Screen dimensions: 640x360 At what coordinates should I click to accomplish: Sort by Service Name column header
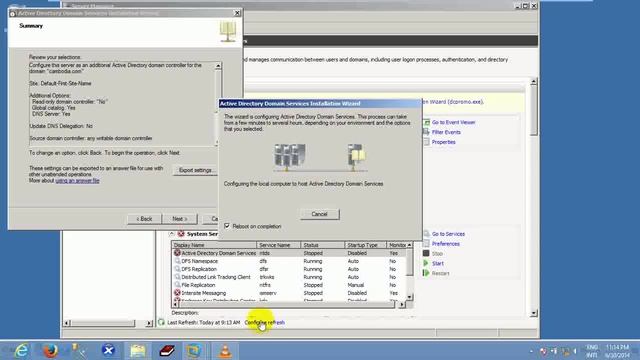click(279, 245)
